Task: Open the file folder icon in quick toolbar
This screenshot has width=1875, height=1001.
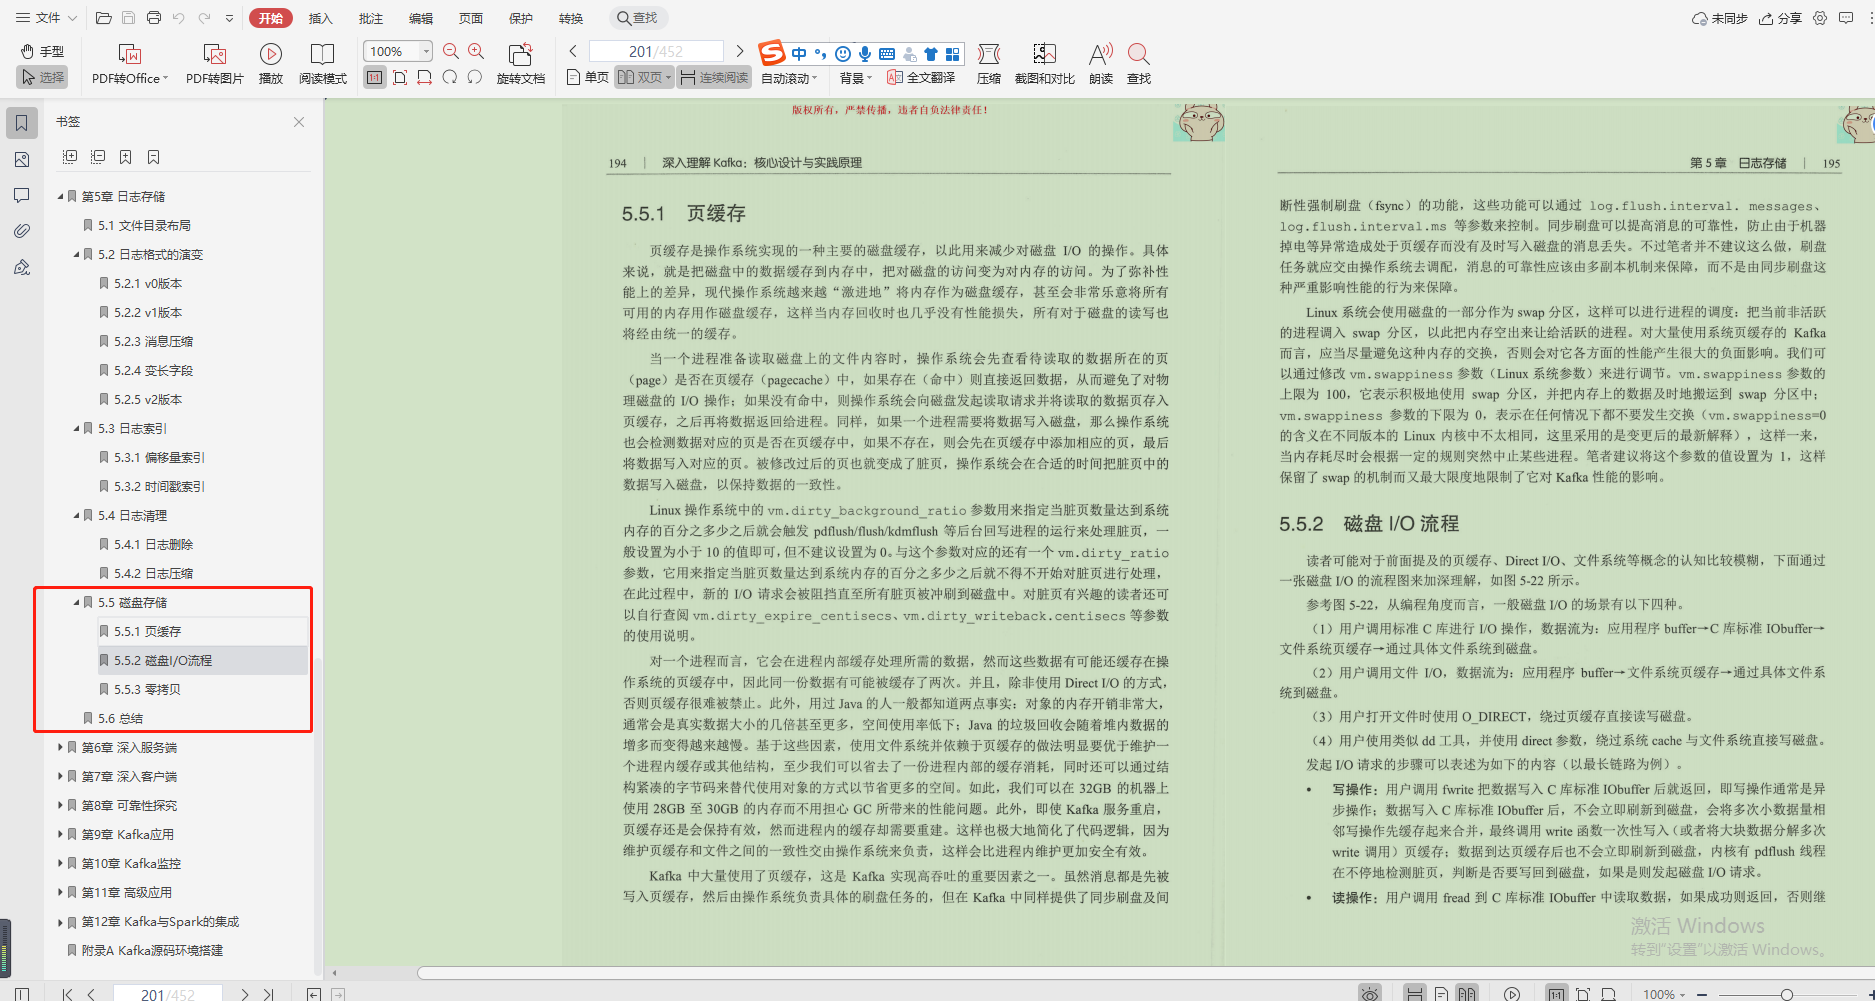Action: [x=103, y=18]
